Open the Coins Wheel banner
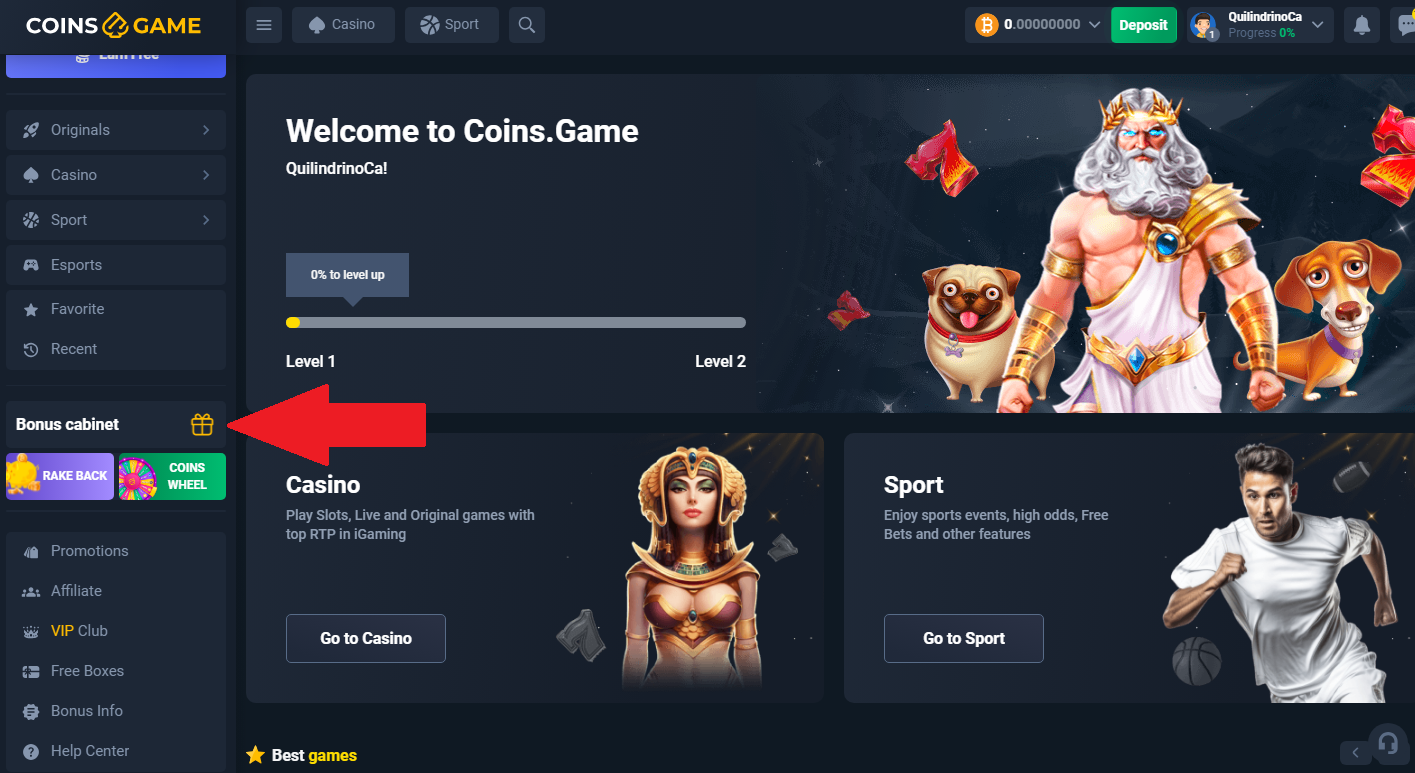Image resolution: width=1415 pixels, height=773 pixels. [172, 476]
